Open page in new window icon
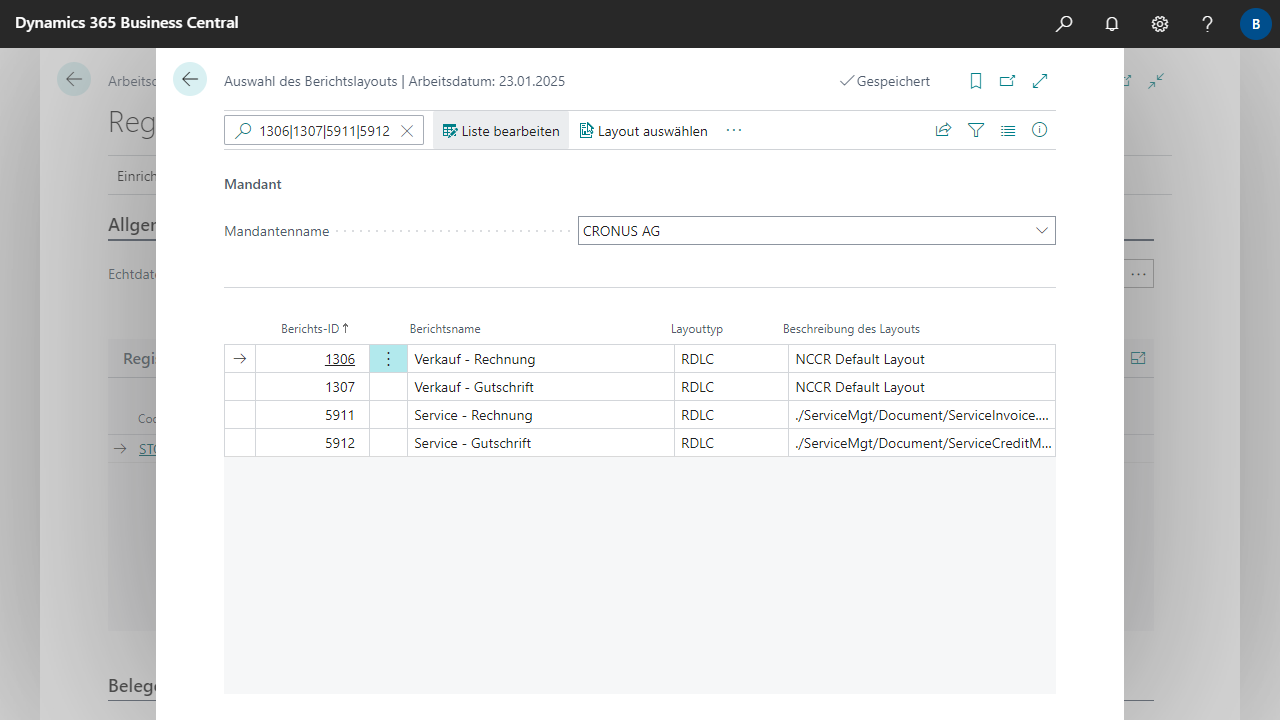The height and width of the screenshot is (720, 1280). 1008,81
